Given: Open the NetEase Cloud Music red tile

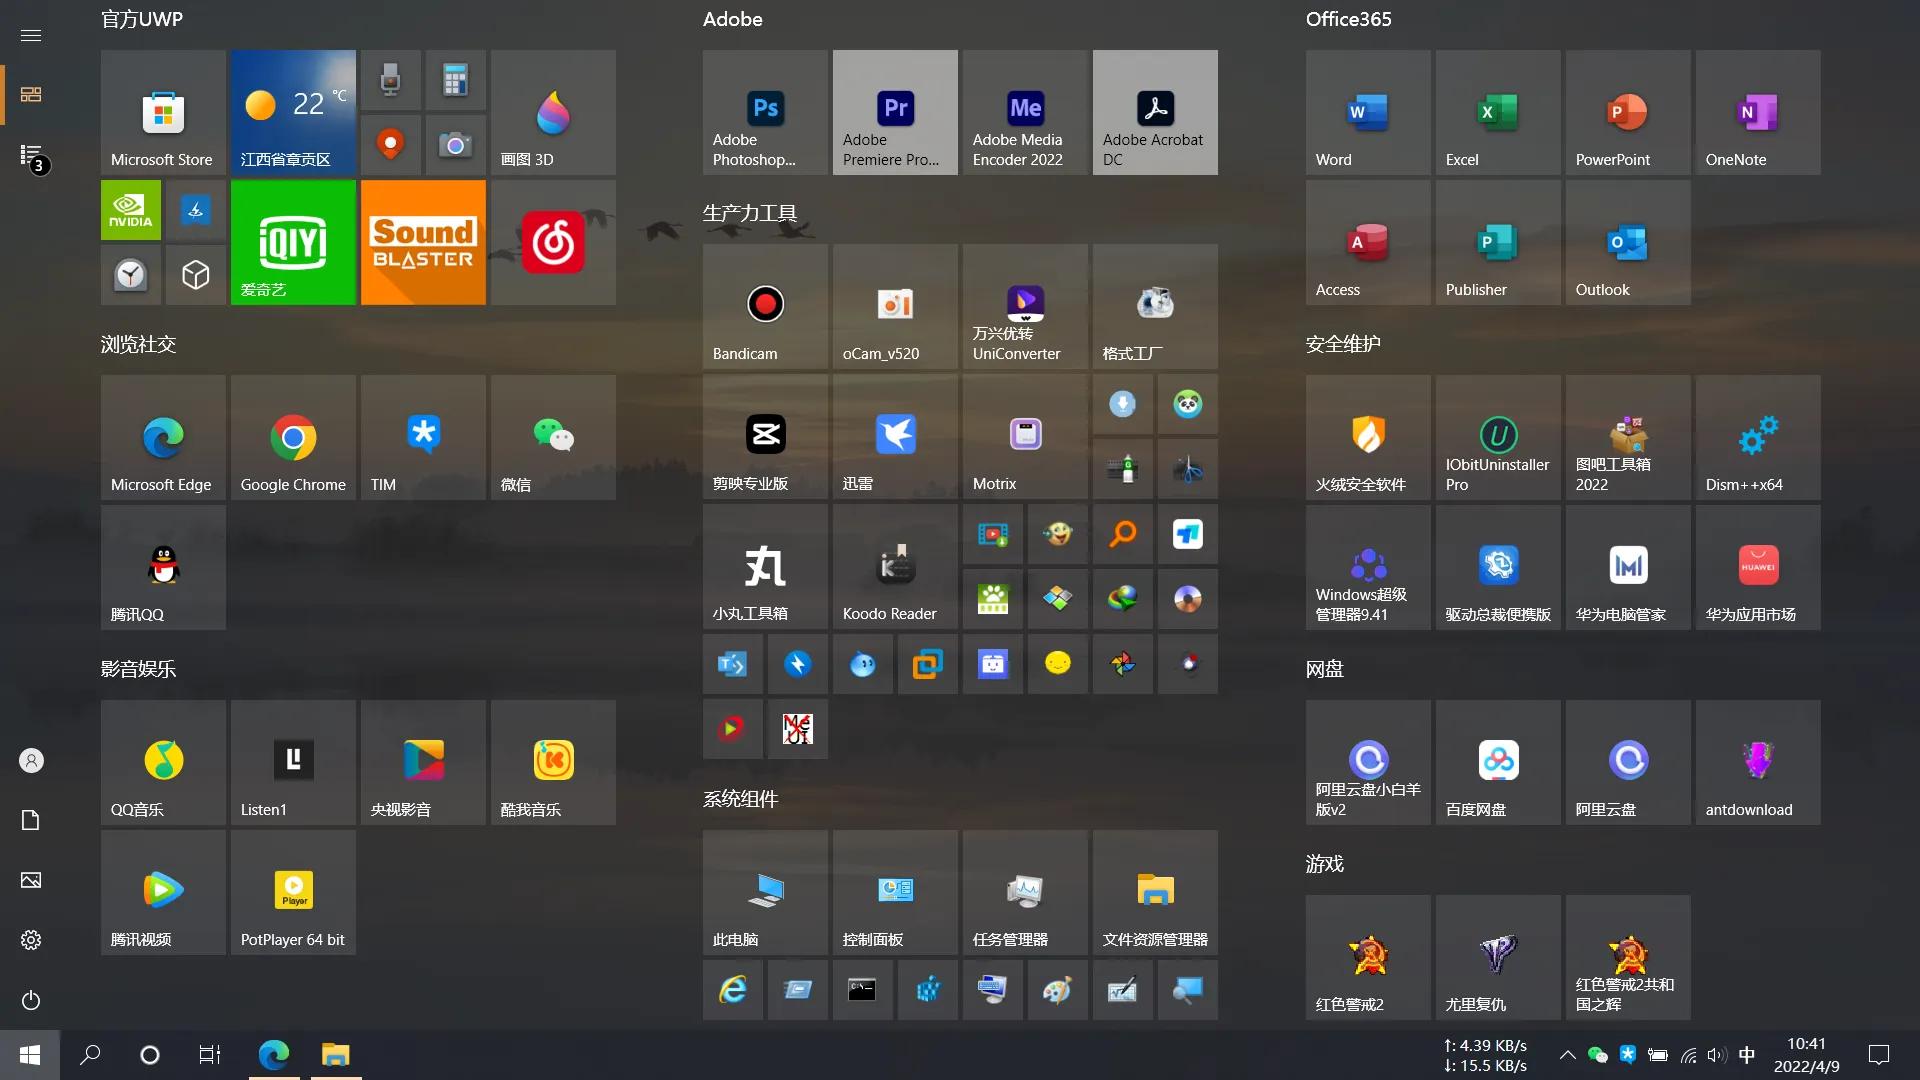Looking at the screenshot, I should click(553, 242).
